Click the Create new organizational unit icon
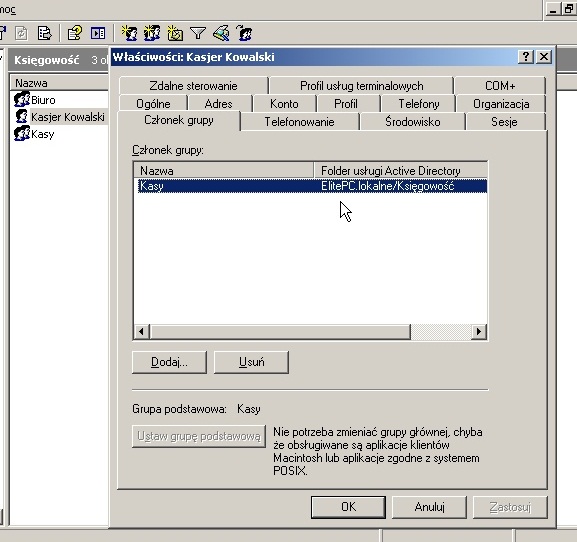 coord(175,33)
